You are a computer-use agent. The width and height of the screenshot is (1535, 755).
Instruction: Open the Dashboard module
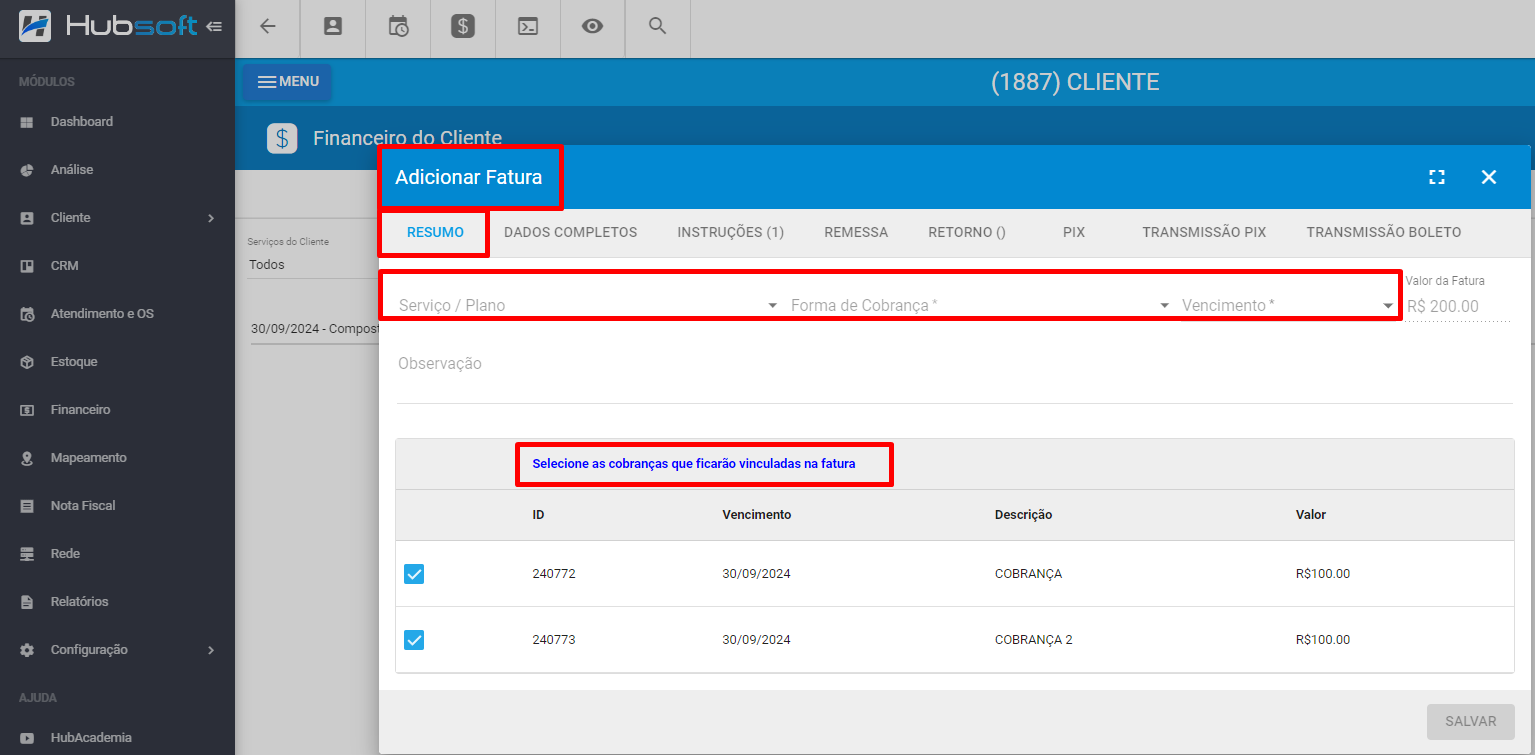117,122
